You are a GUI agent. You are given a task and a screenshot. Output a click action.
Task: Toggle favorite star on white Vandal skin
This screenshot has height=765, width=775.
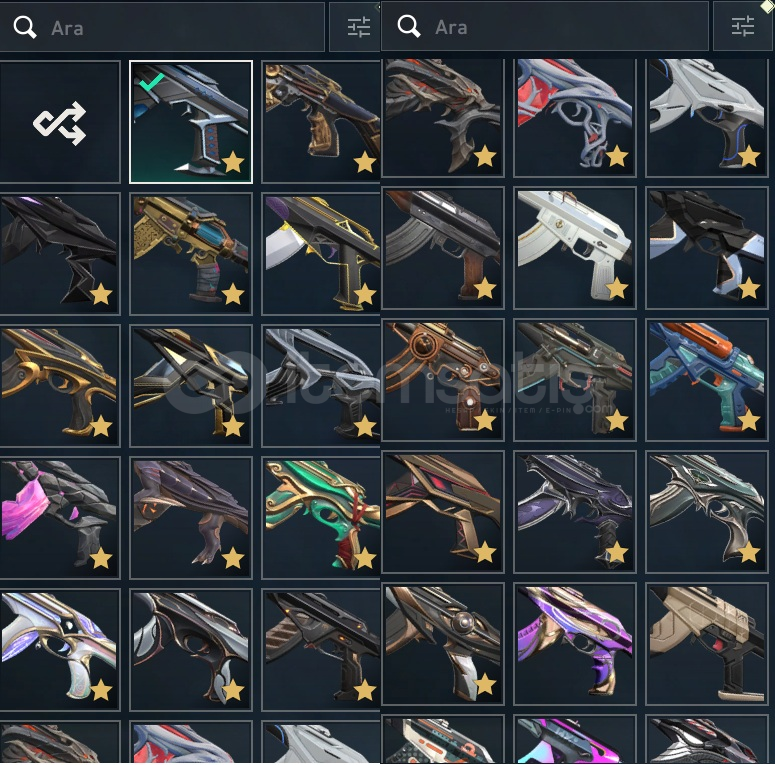pos(617,288)
